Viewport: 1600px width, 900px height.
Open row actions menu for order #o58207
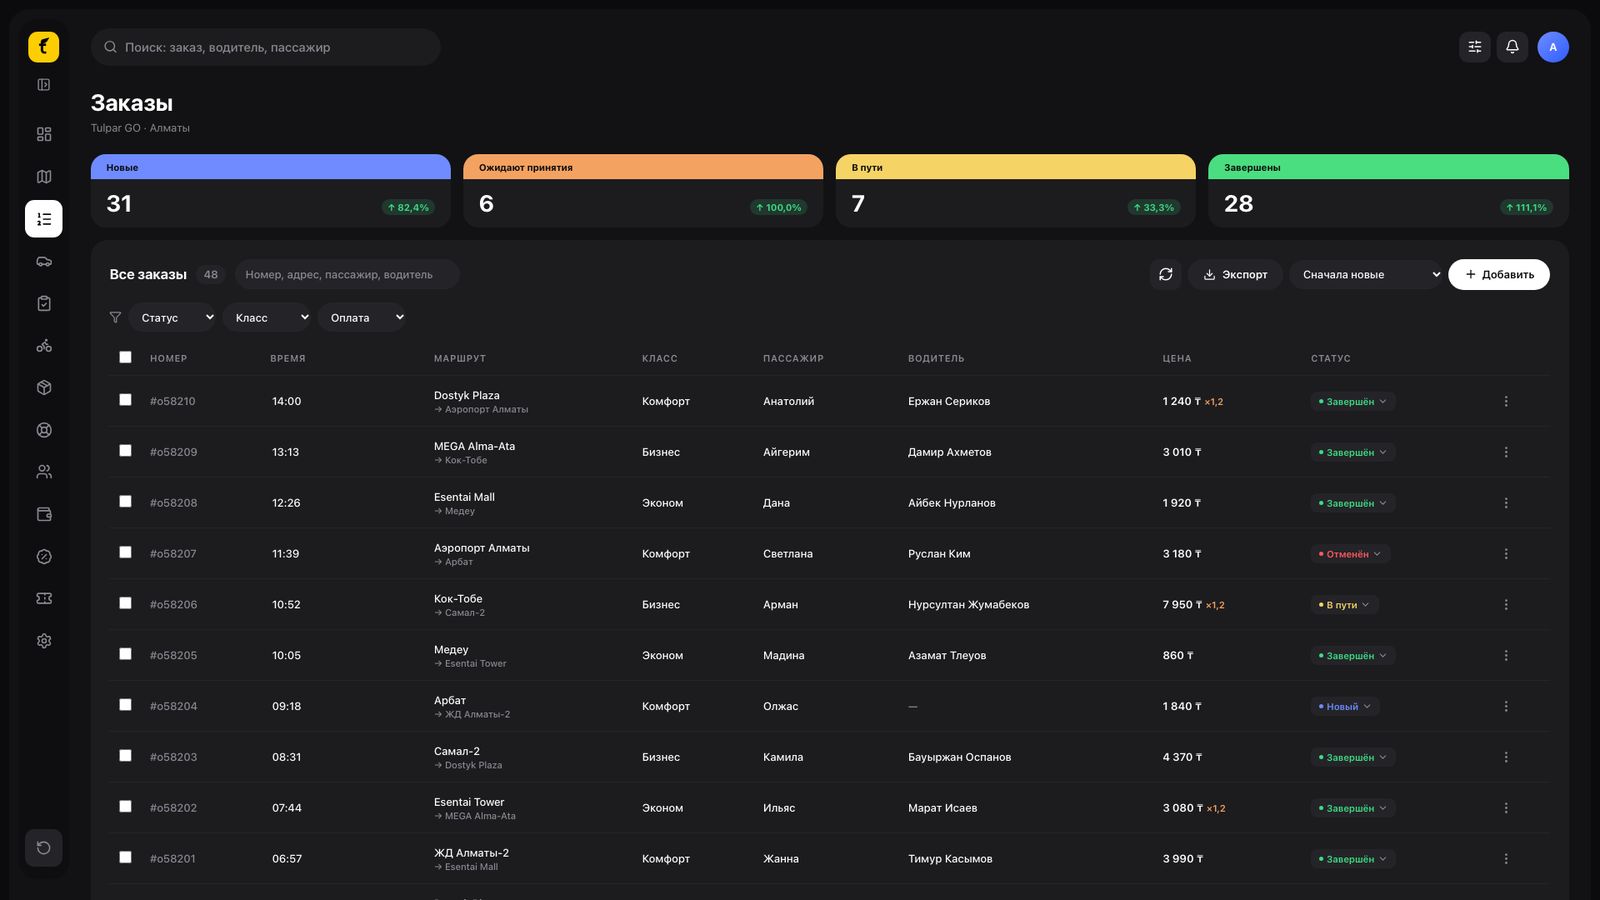[x=1506, y=554]
